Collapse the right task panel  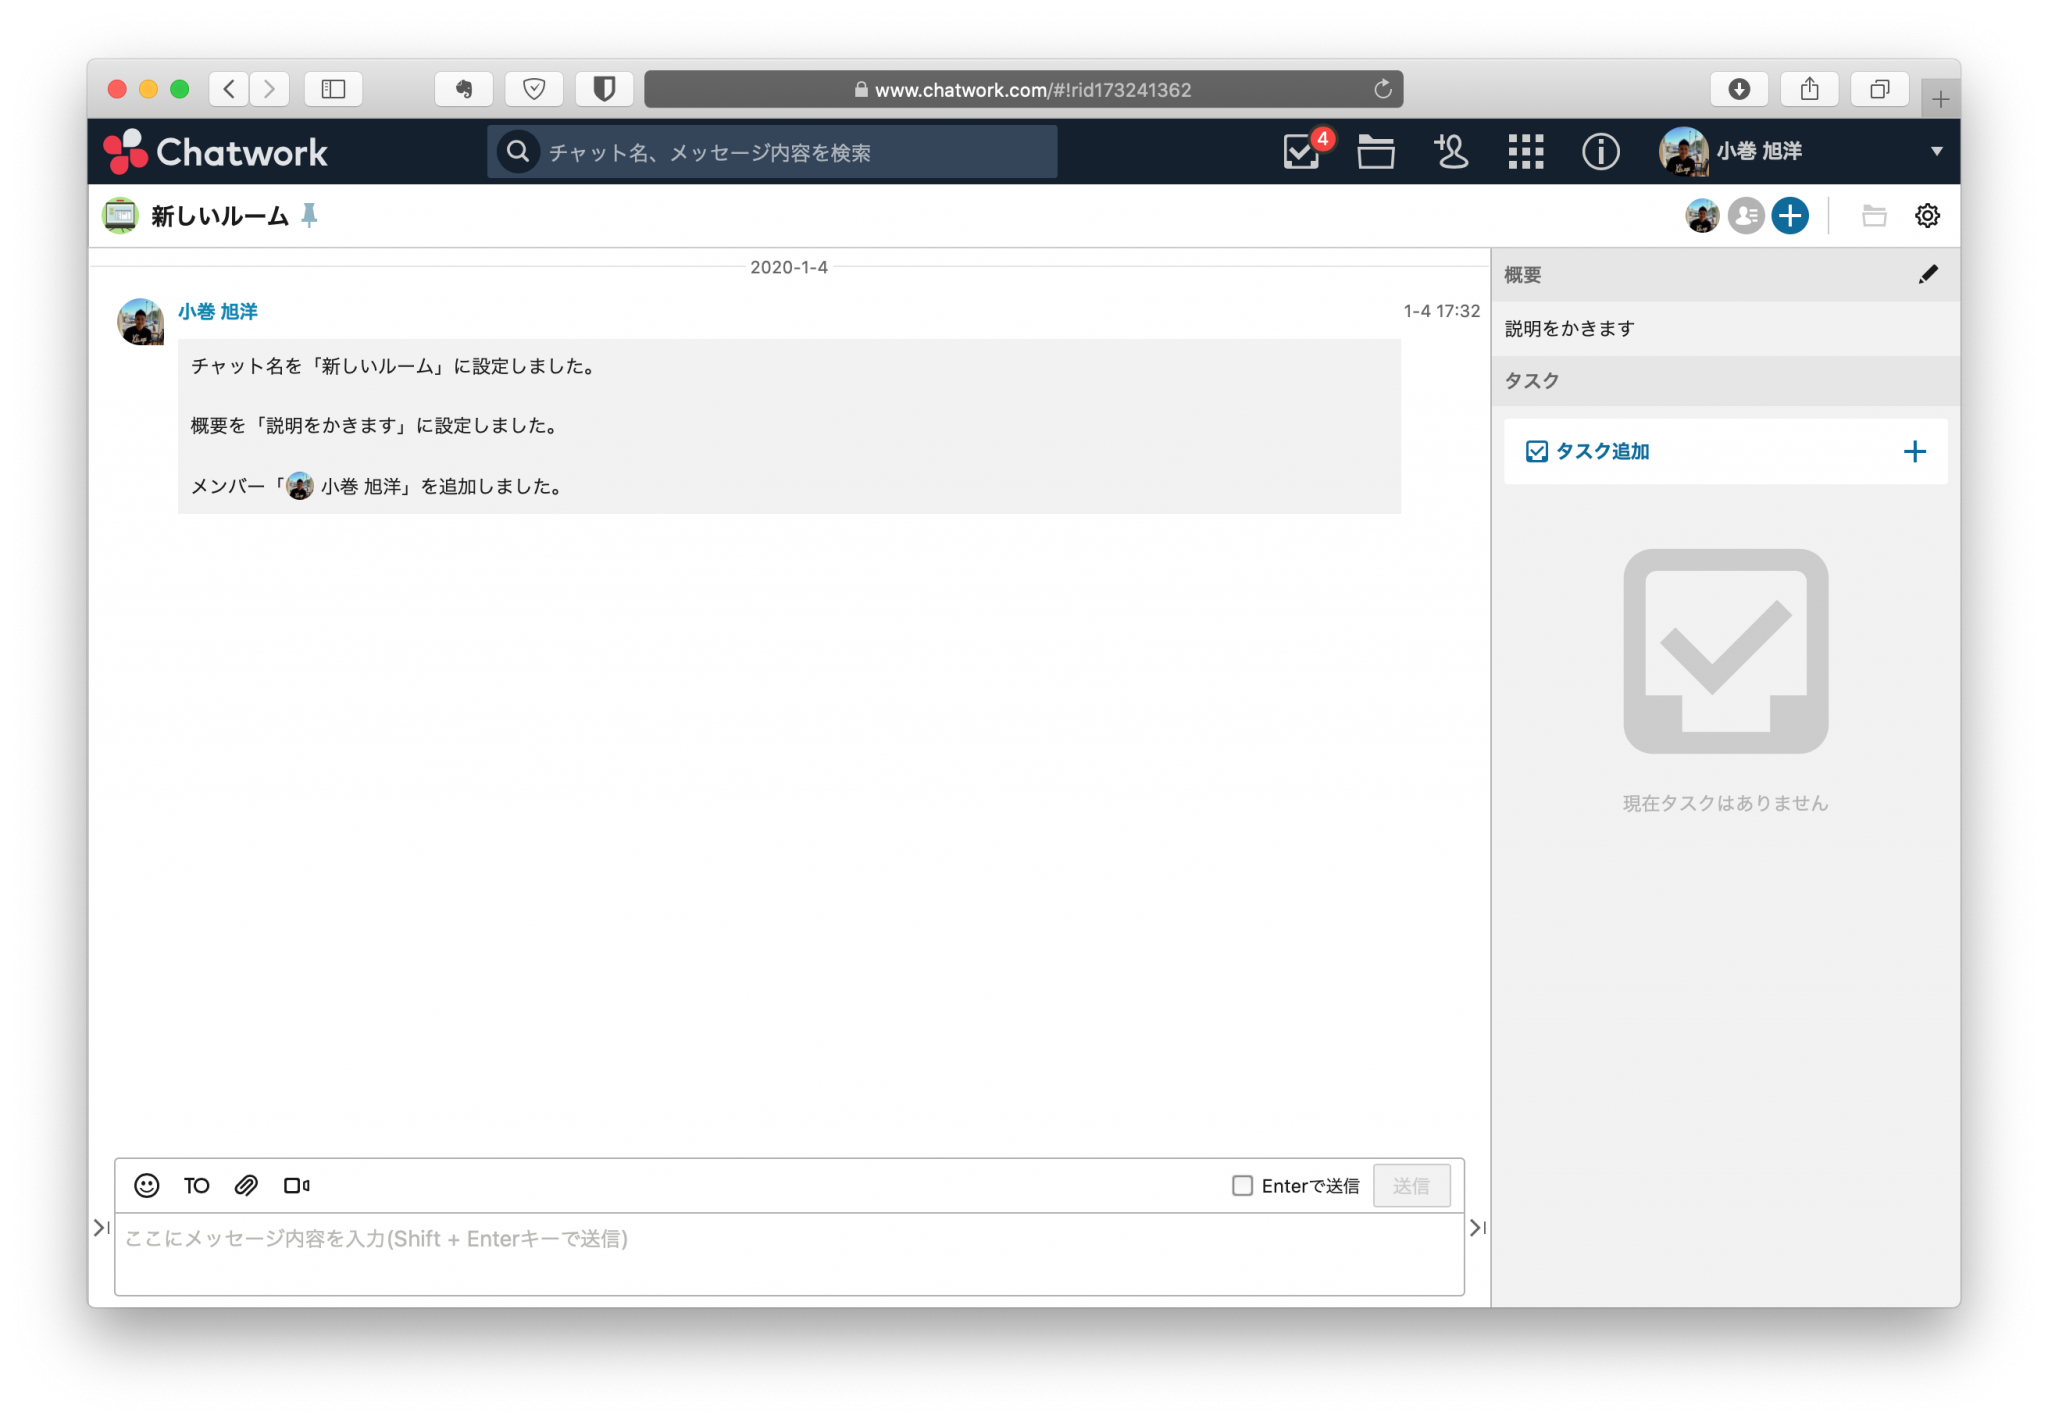pyautogui.click(x=1477, y=1228)
